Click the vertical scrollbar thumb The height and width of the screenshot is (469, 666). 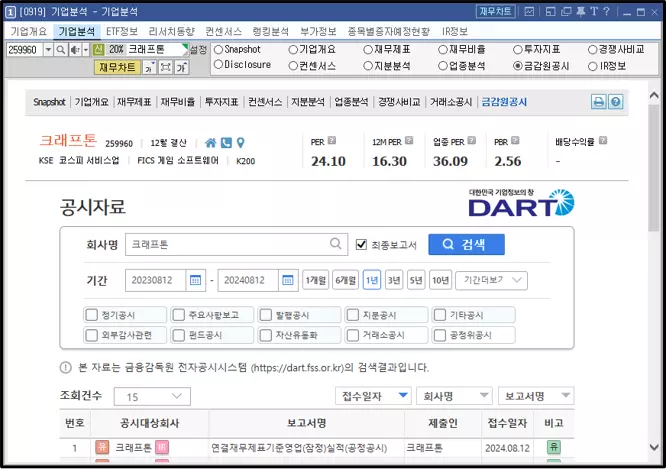click(x=654, y=168)
